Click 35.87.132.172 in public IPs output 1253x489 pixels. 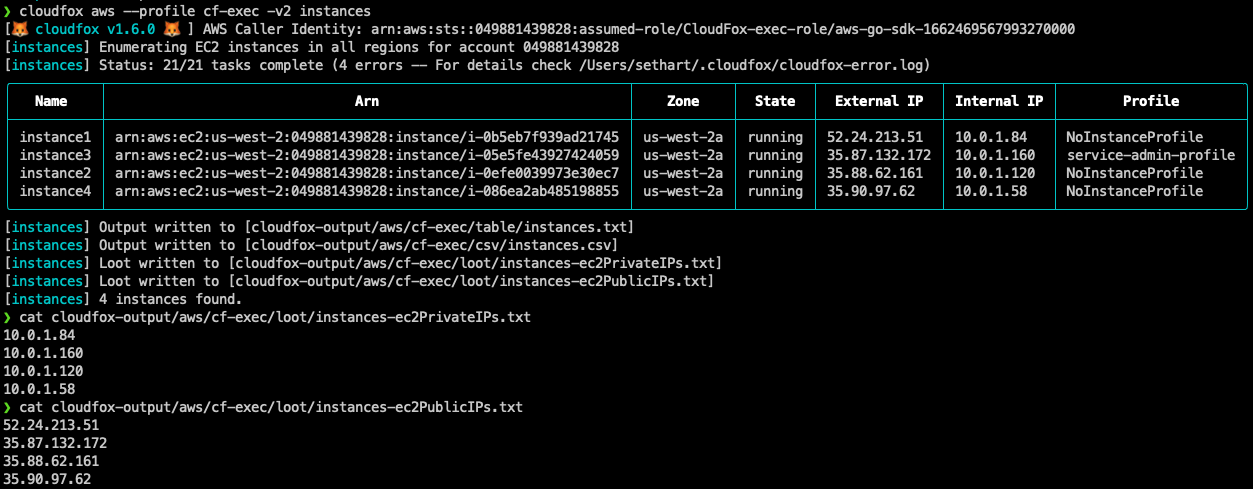[56, 443]
